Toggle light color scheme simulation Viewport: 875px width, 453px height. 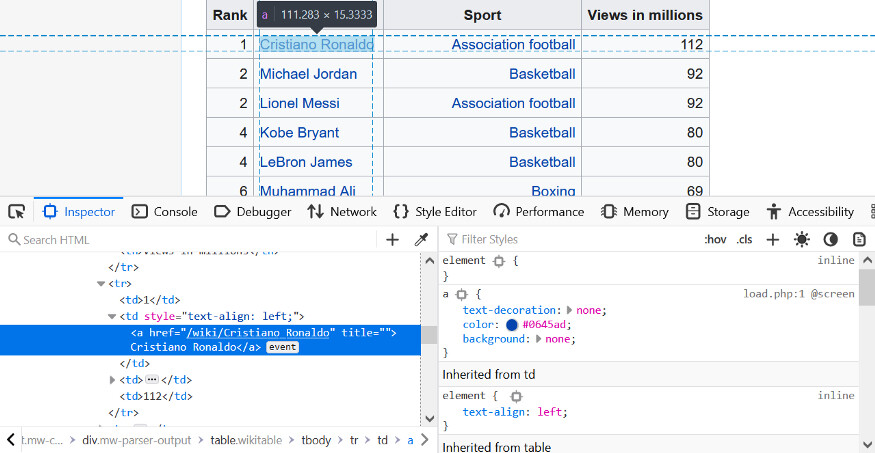pyautogui.click(x=801, y=239)
